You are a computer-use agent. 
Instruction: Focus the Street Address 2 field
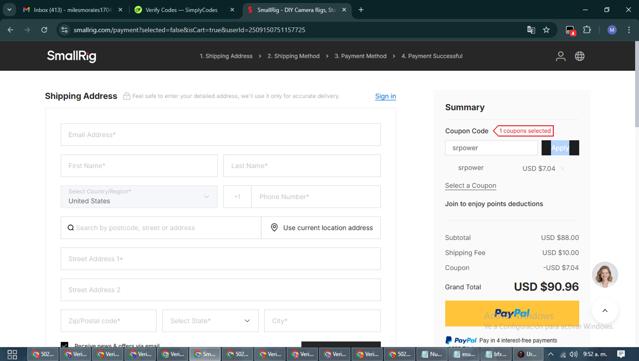point(220,290)
